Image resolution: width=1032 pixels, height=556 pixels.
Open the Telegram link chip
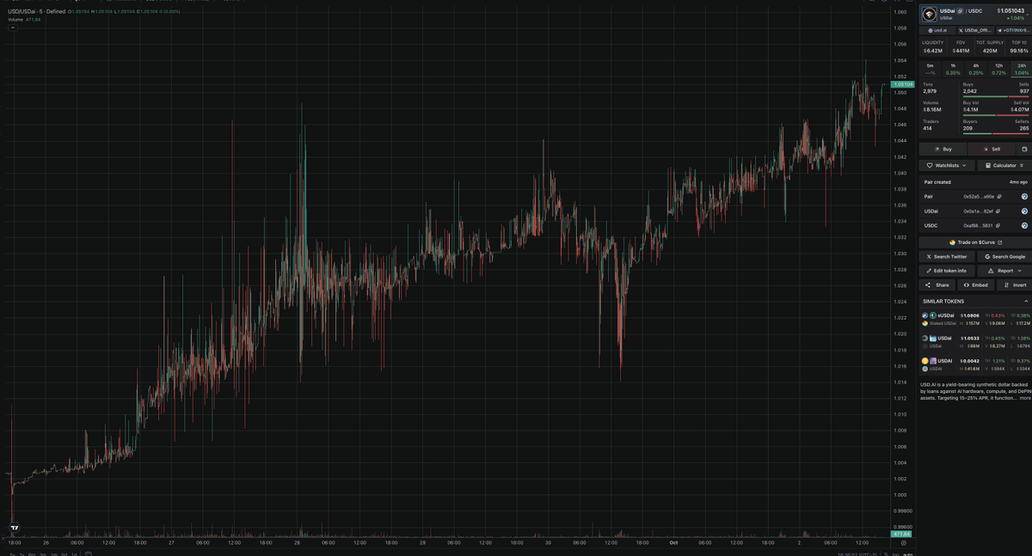1010,30
